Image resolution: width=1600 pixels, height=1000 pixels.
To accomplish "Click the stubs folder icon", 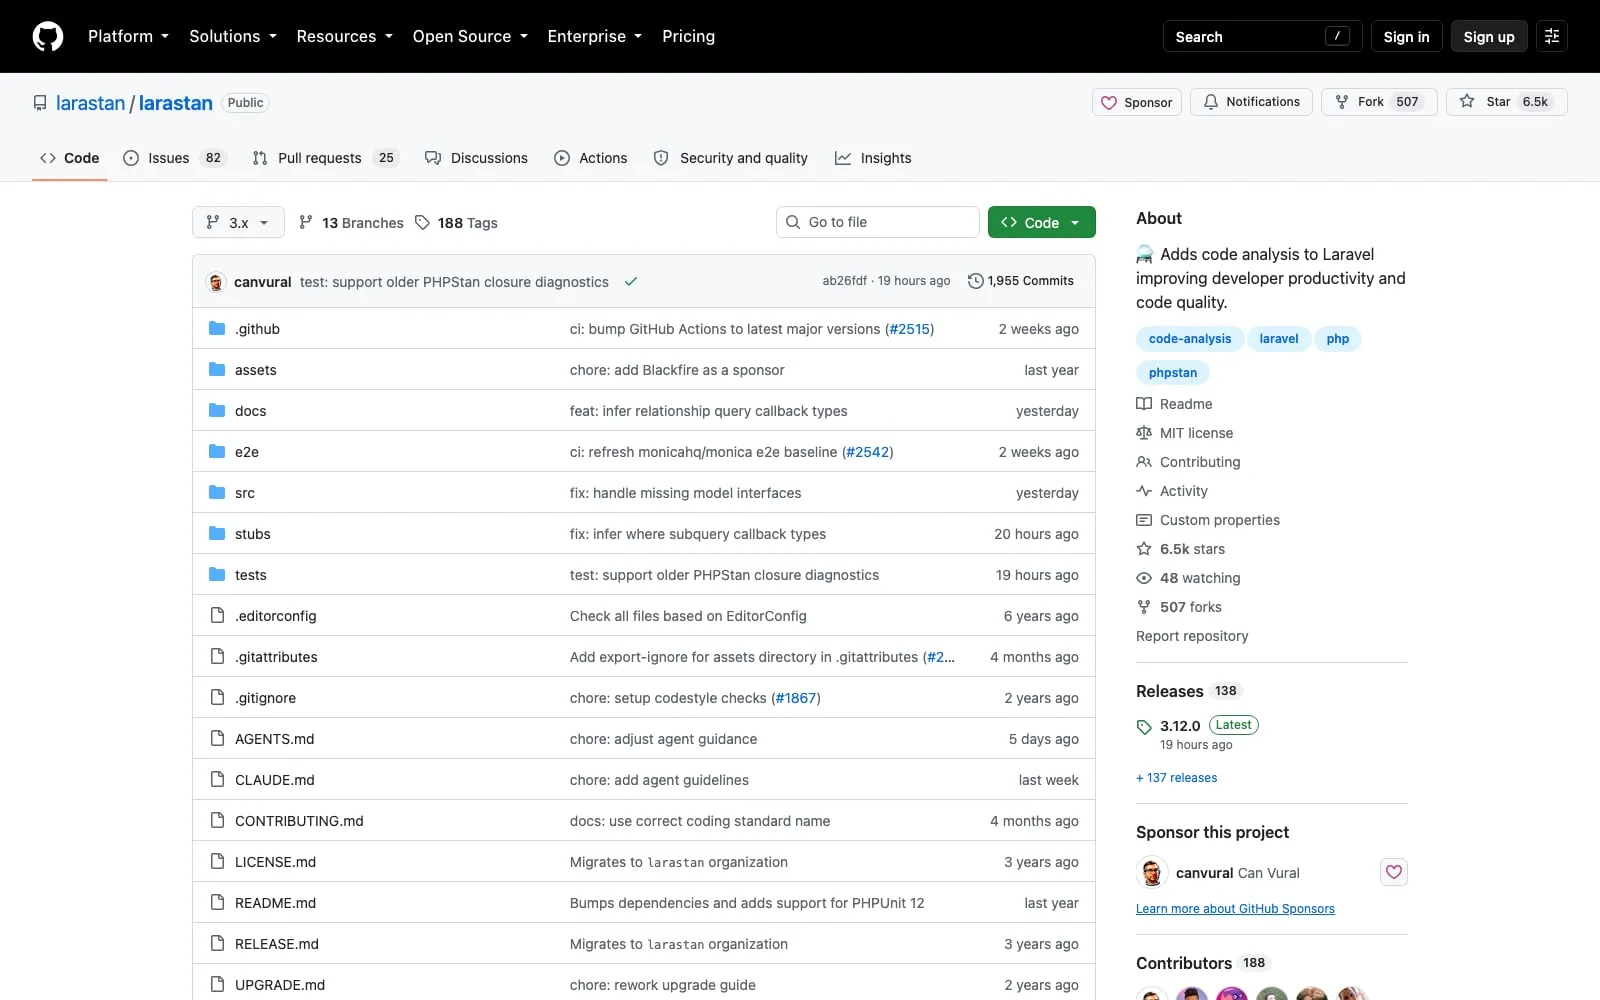I will click(217, 533).
